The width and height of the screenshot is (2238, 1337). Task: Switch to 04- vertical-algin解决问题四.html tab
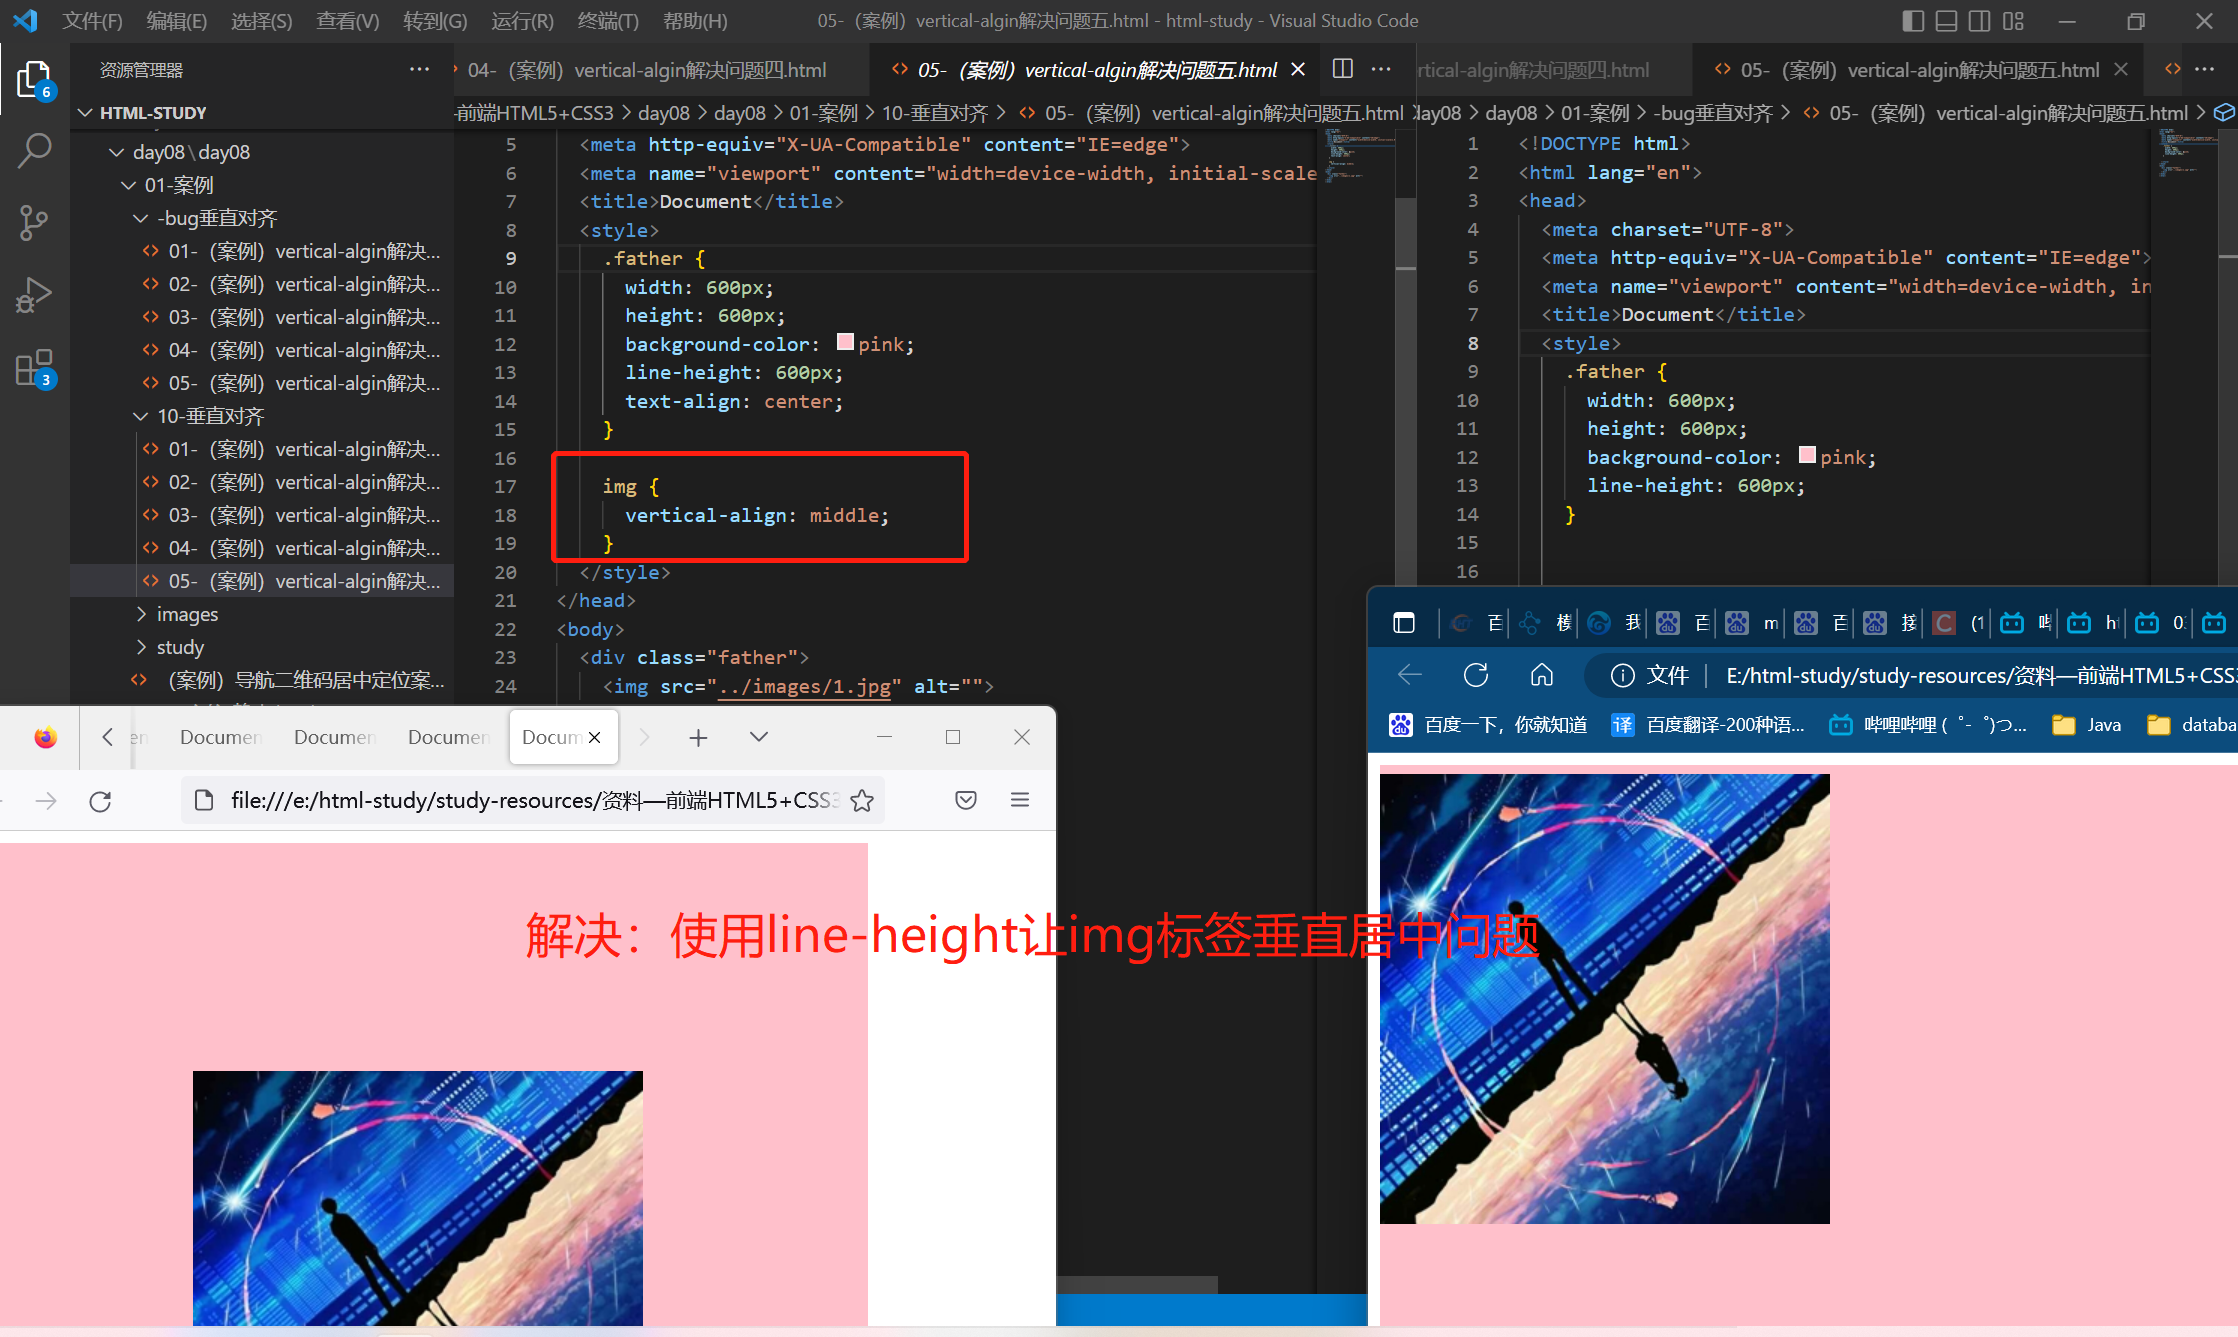click(647, 70)
